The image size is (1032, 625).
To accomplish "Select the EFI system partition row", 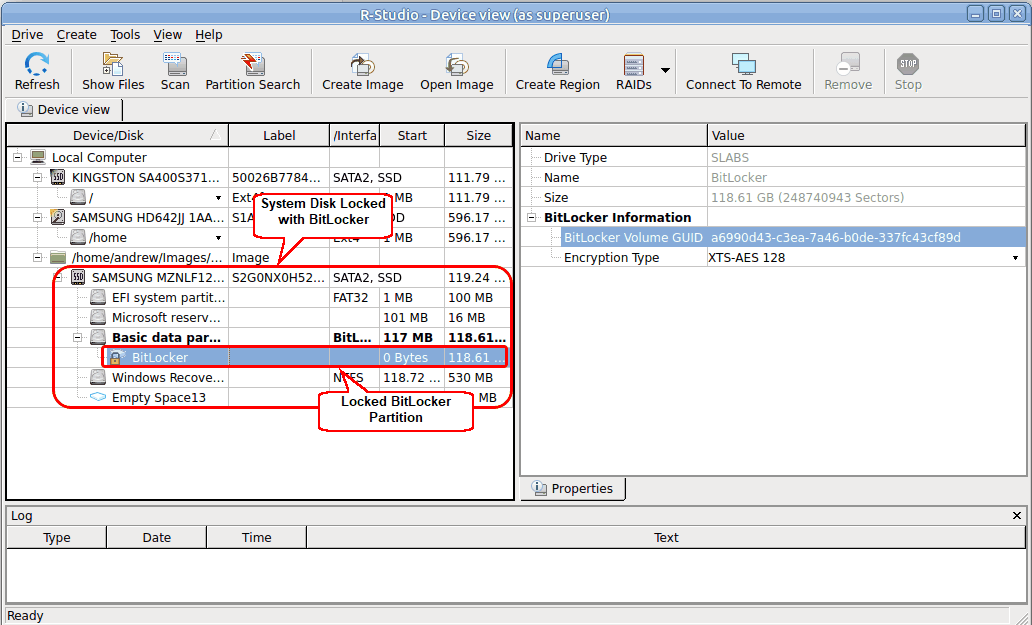I will pos(259,297).
